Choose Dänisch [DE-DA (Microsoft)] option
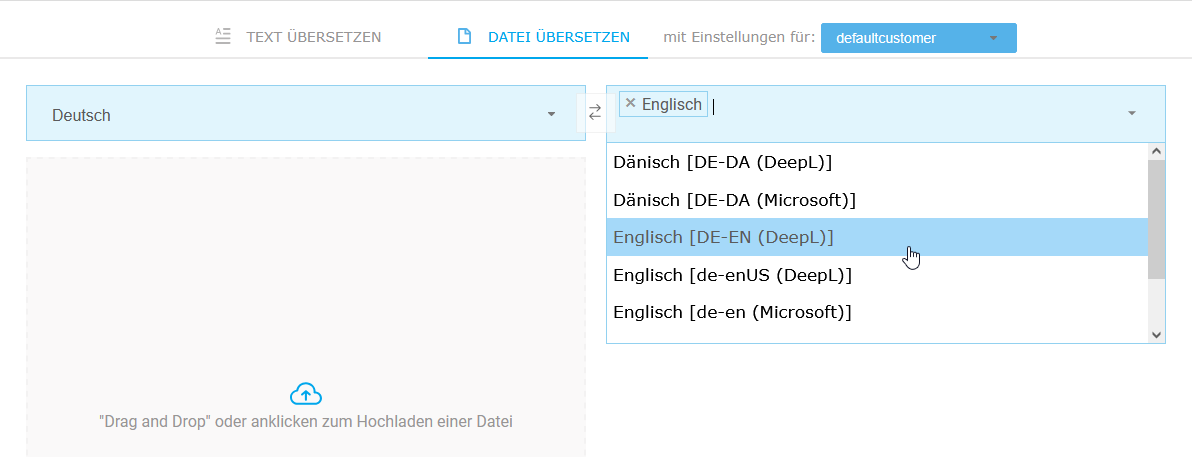This screenshot has width=1192, height=457. point(735,200)
